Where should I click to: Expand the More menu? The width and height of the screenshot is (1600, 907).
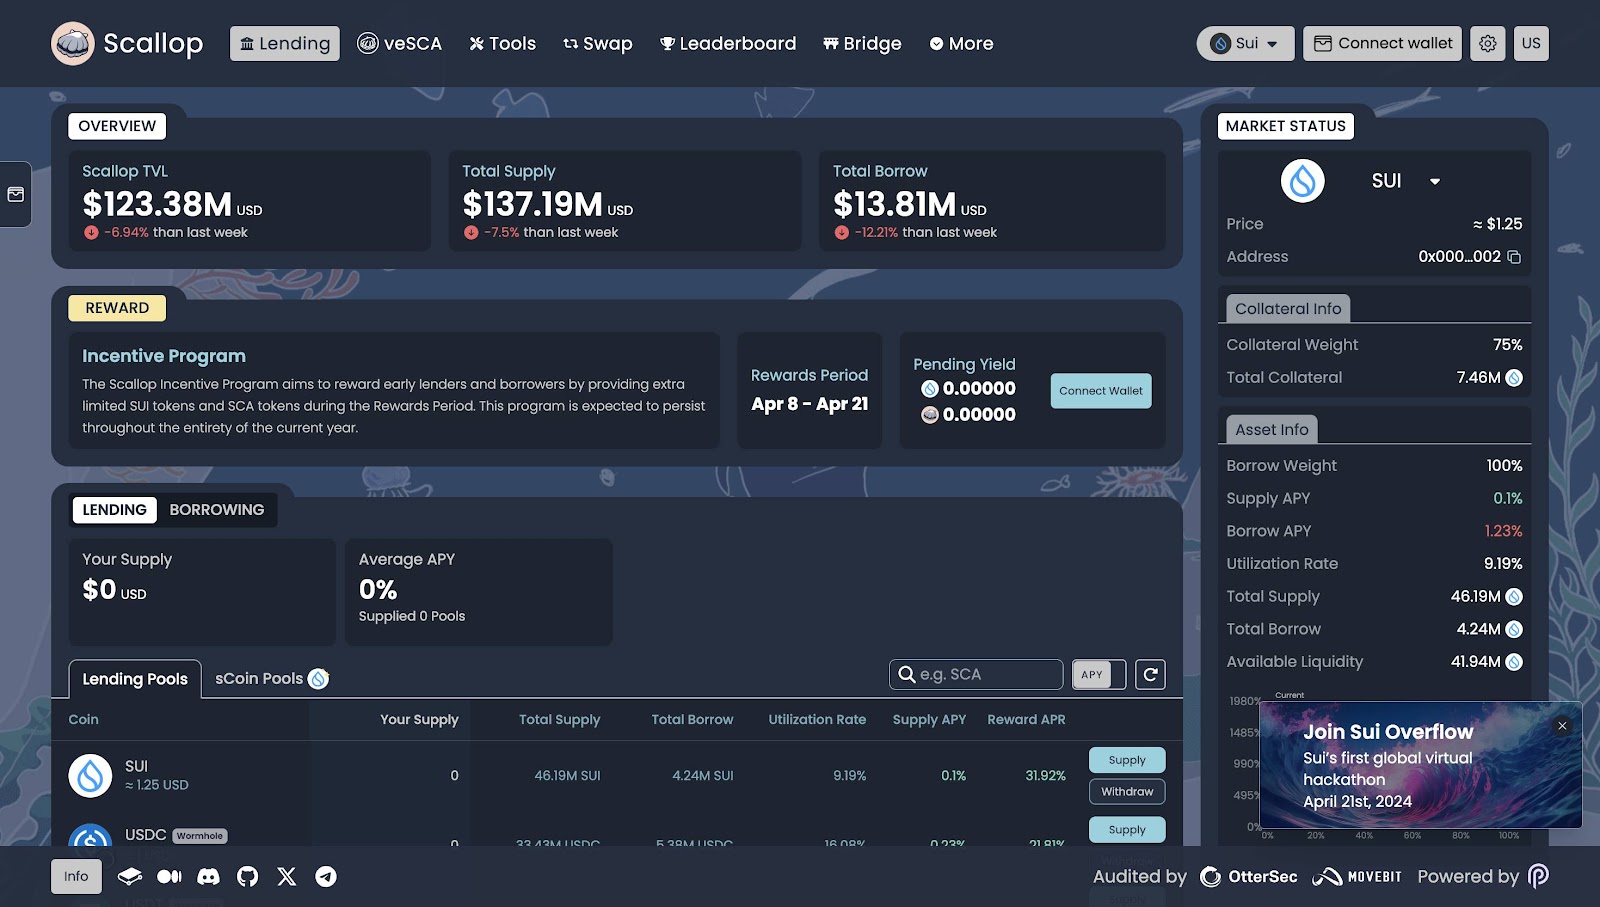(x=961, y=43)
